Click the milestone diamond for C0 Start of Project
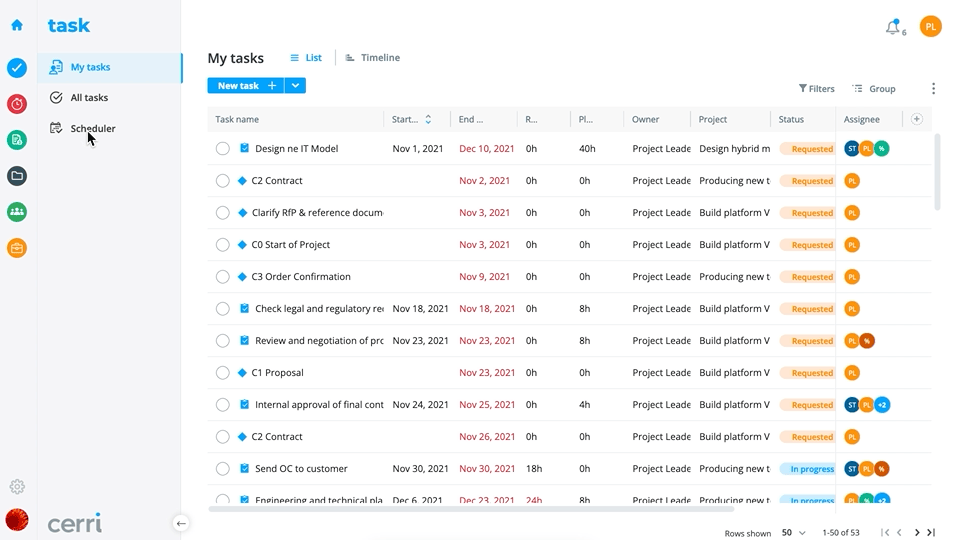Screen dimensions: 960x540 [x=242, y=244]
